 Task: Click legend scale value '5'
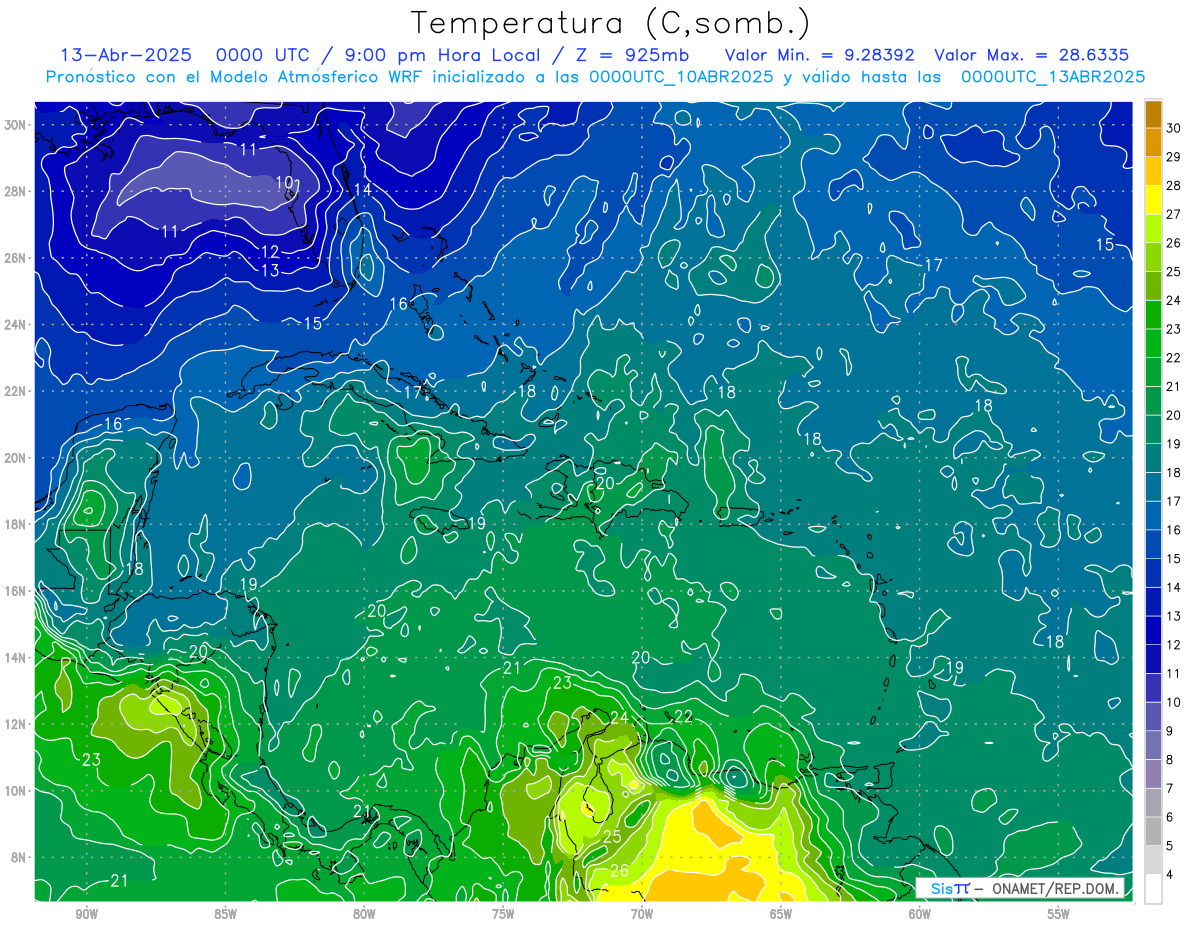click(x=1170, y=846)
